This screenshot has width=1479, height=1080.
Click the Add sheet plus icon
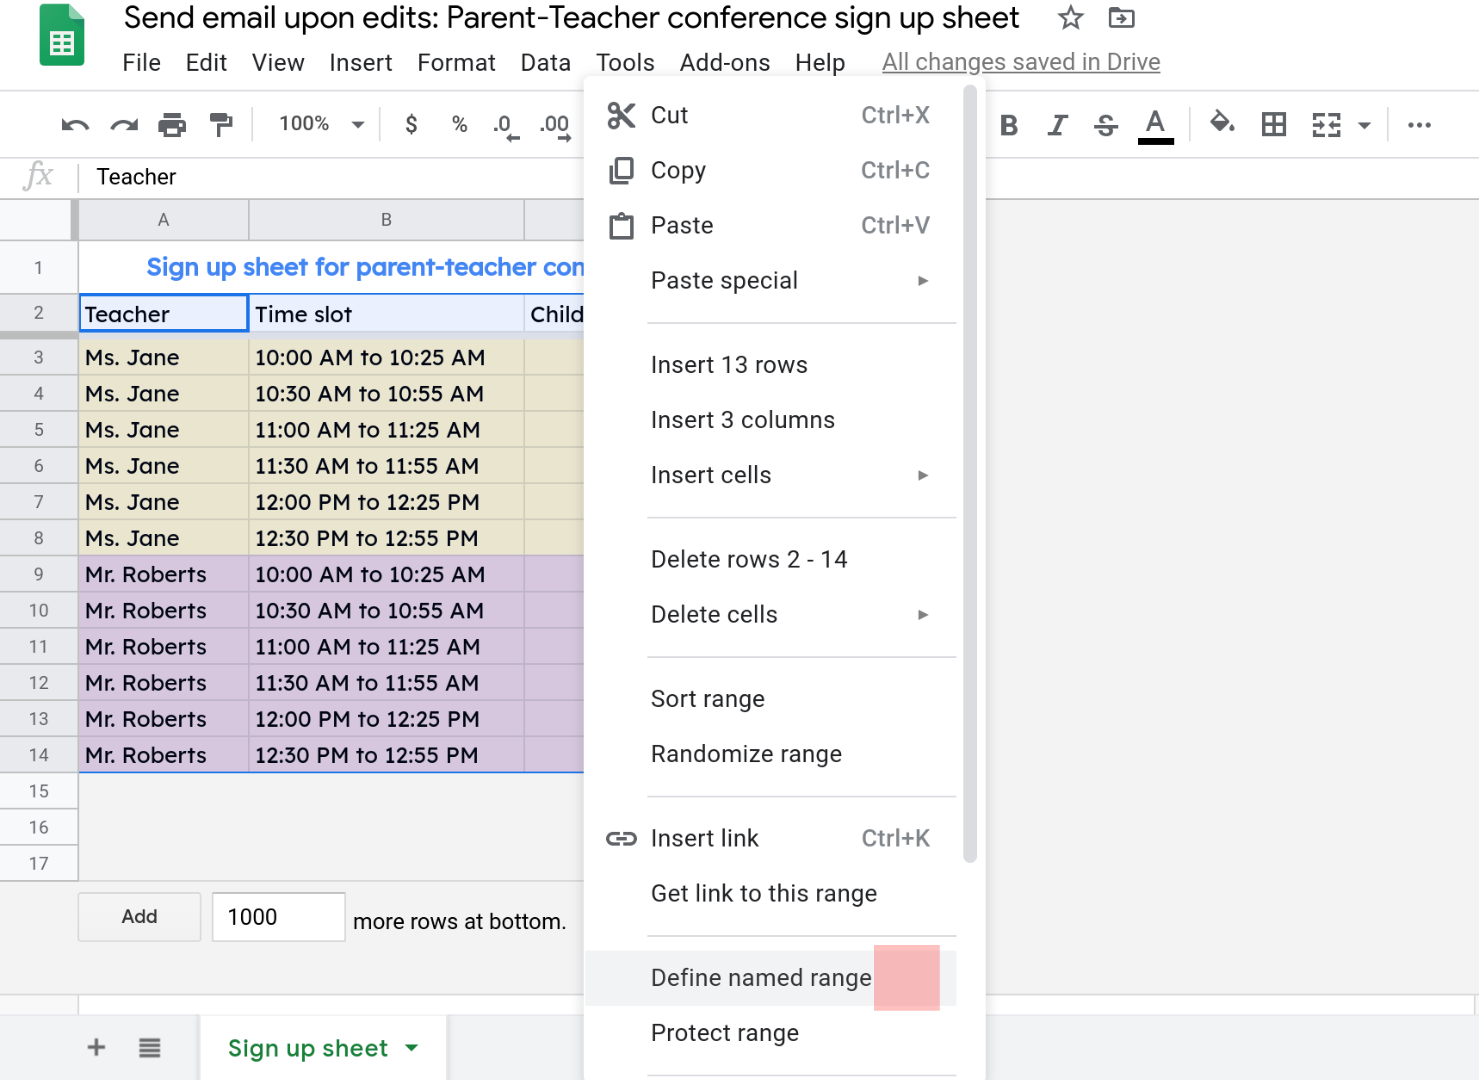96,1047
